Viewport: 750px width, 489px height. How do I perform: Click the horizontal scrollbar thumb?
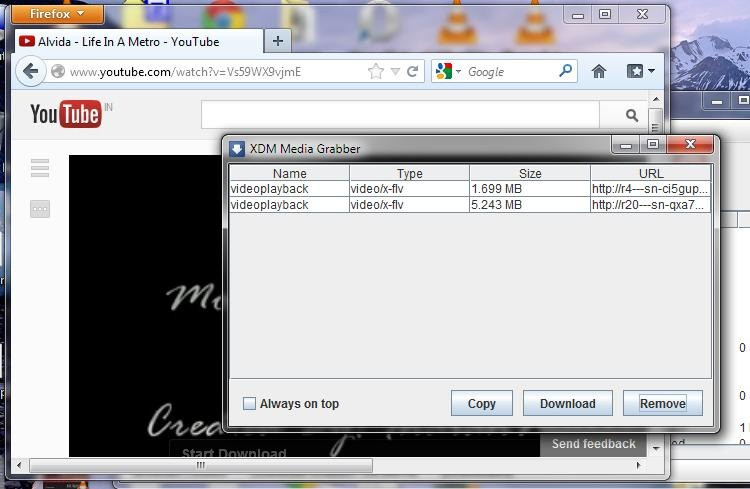pyautogui.click(x=201, y=466)
